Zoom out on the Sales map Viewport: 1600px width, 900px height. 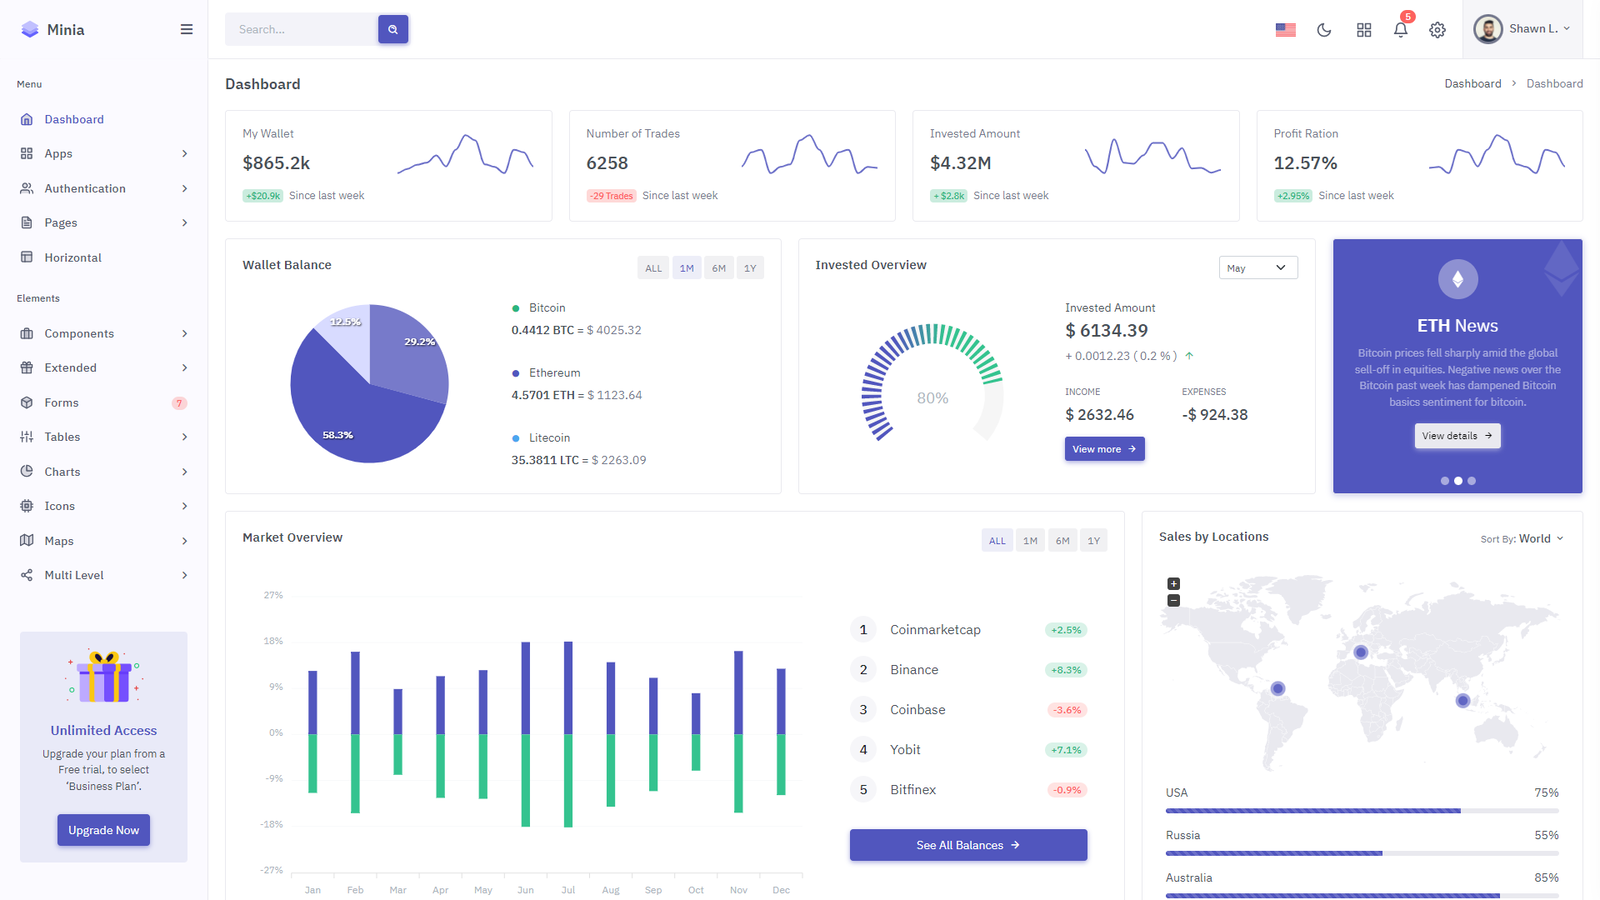coord(1174,601)
